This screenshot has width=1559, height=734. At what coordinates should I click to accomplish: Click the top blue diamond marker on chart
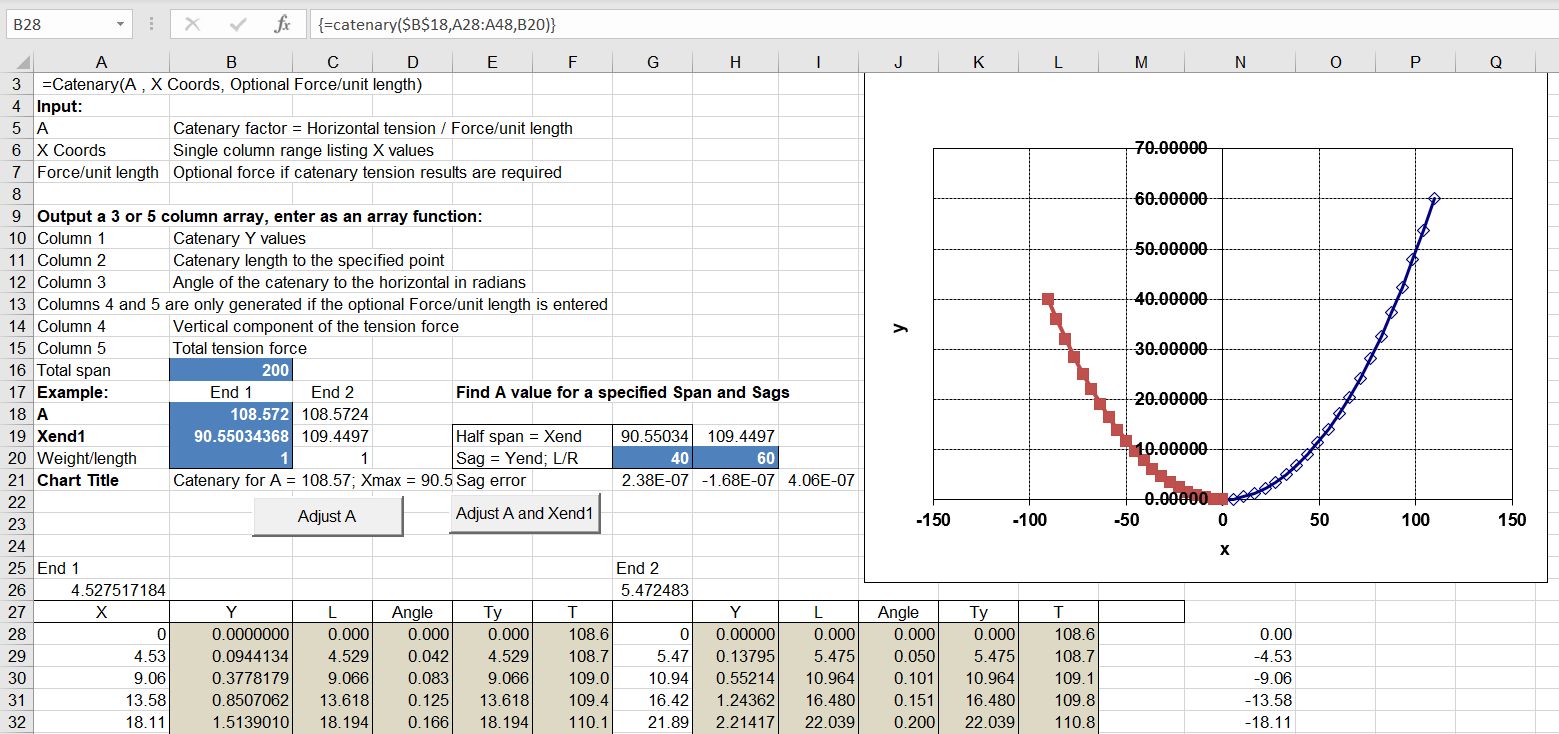tap(1434, 199)
